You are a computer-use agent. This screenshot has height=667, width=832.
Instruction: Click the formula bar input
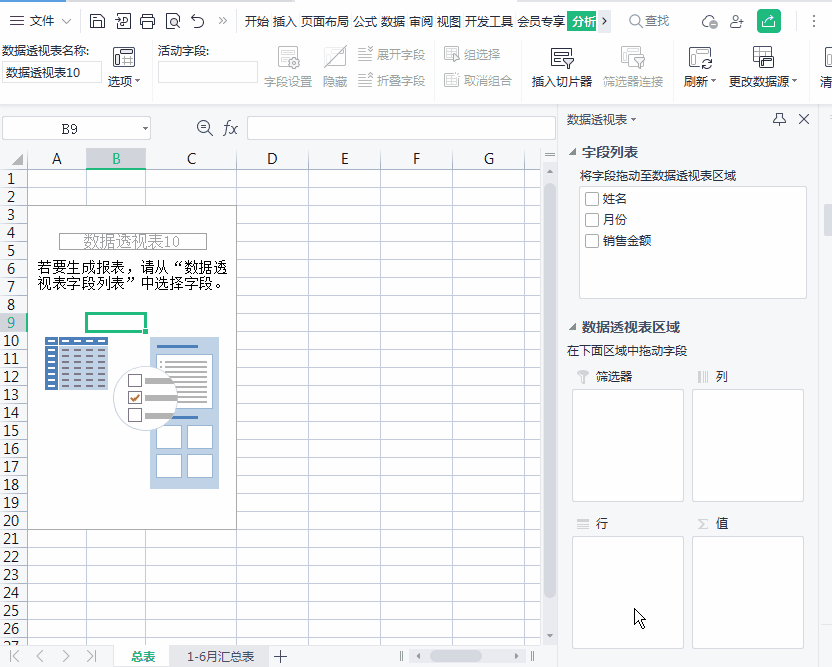401,128
